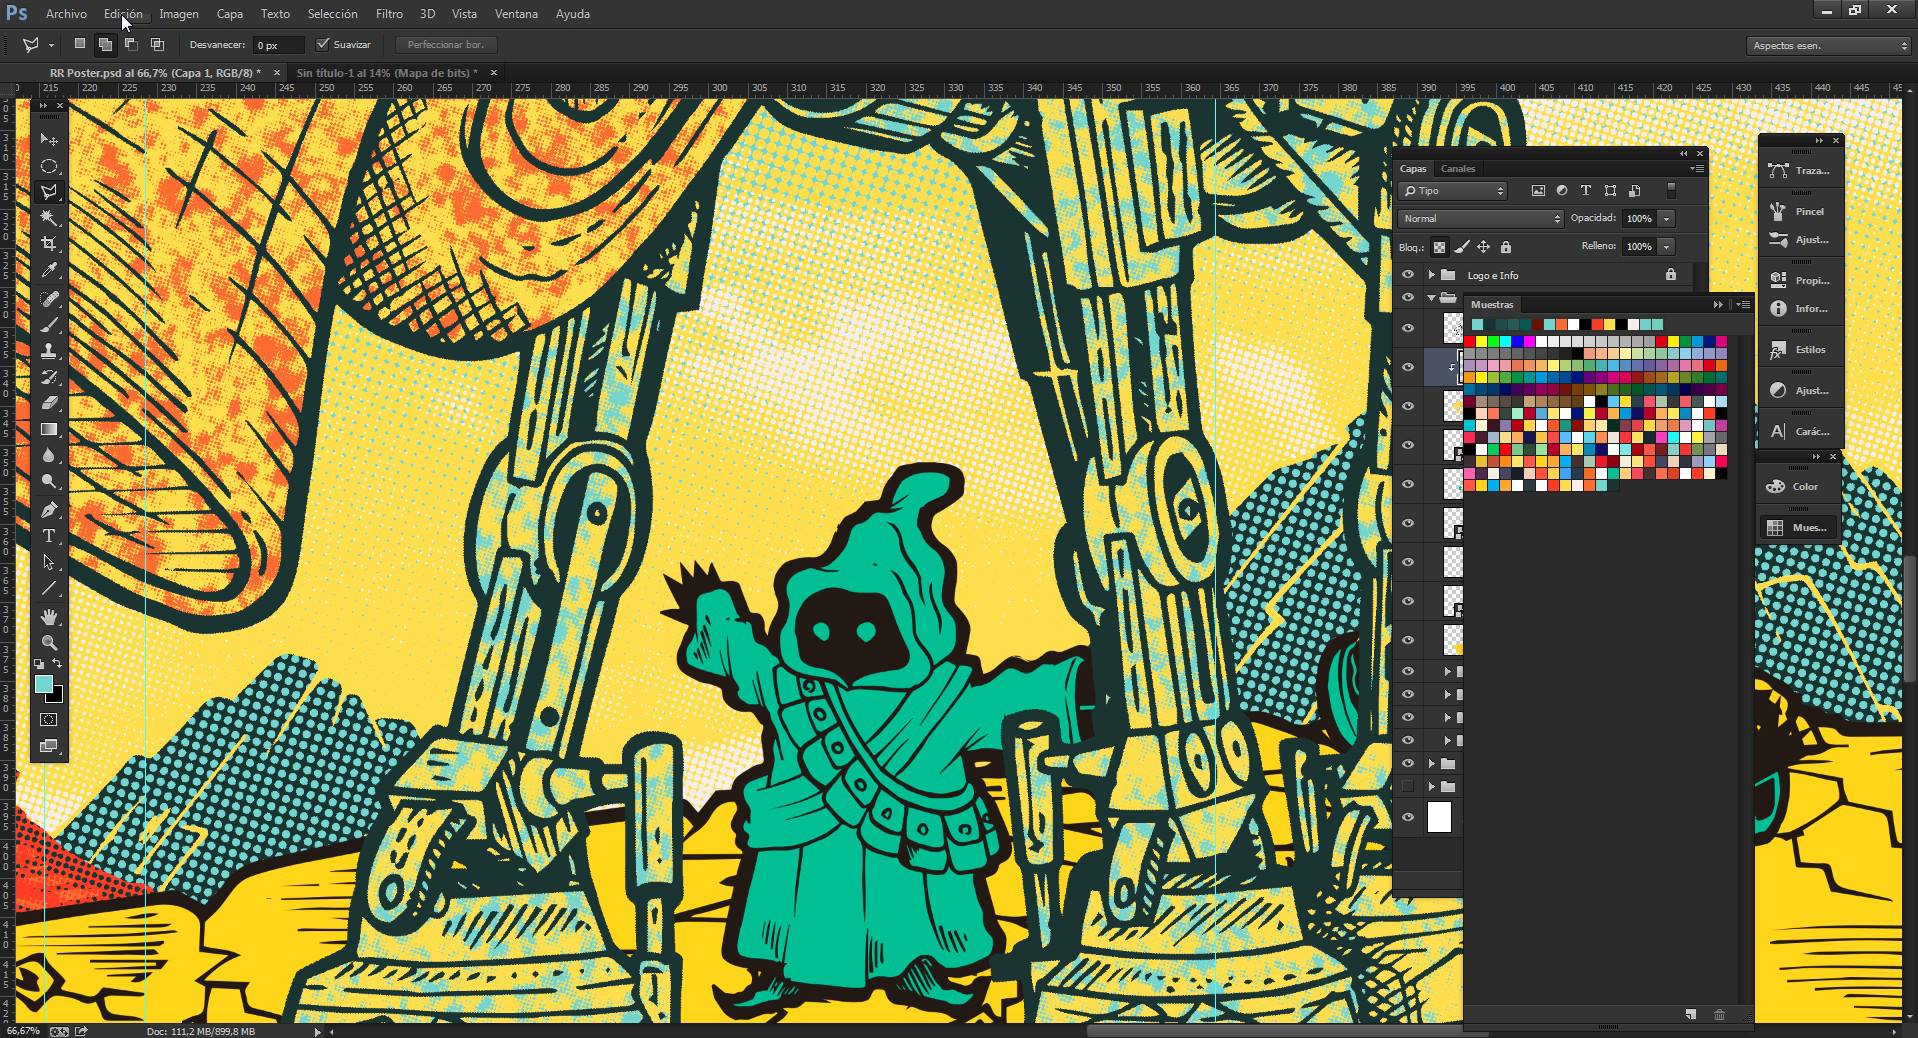Open the Capas panel menu

coord(1697,168)
